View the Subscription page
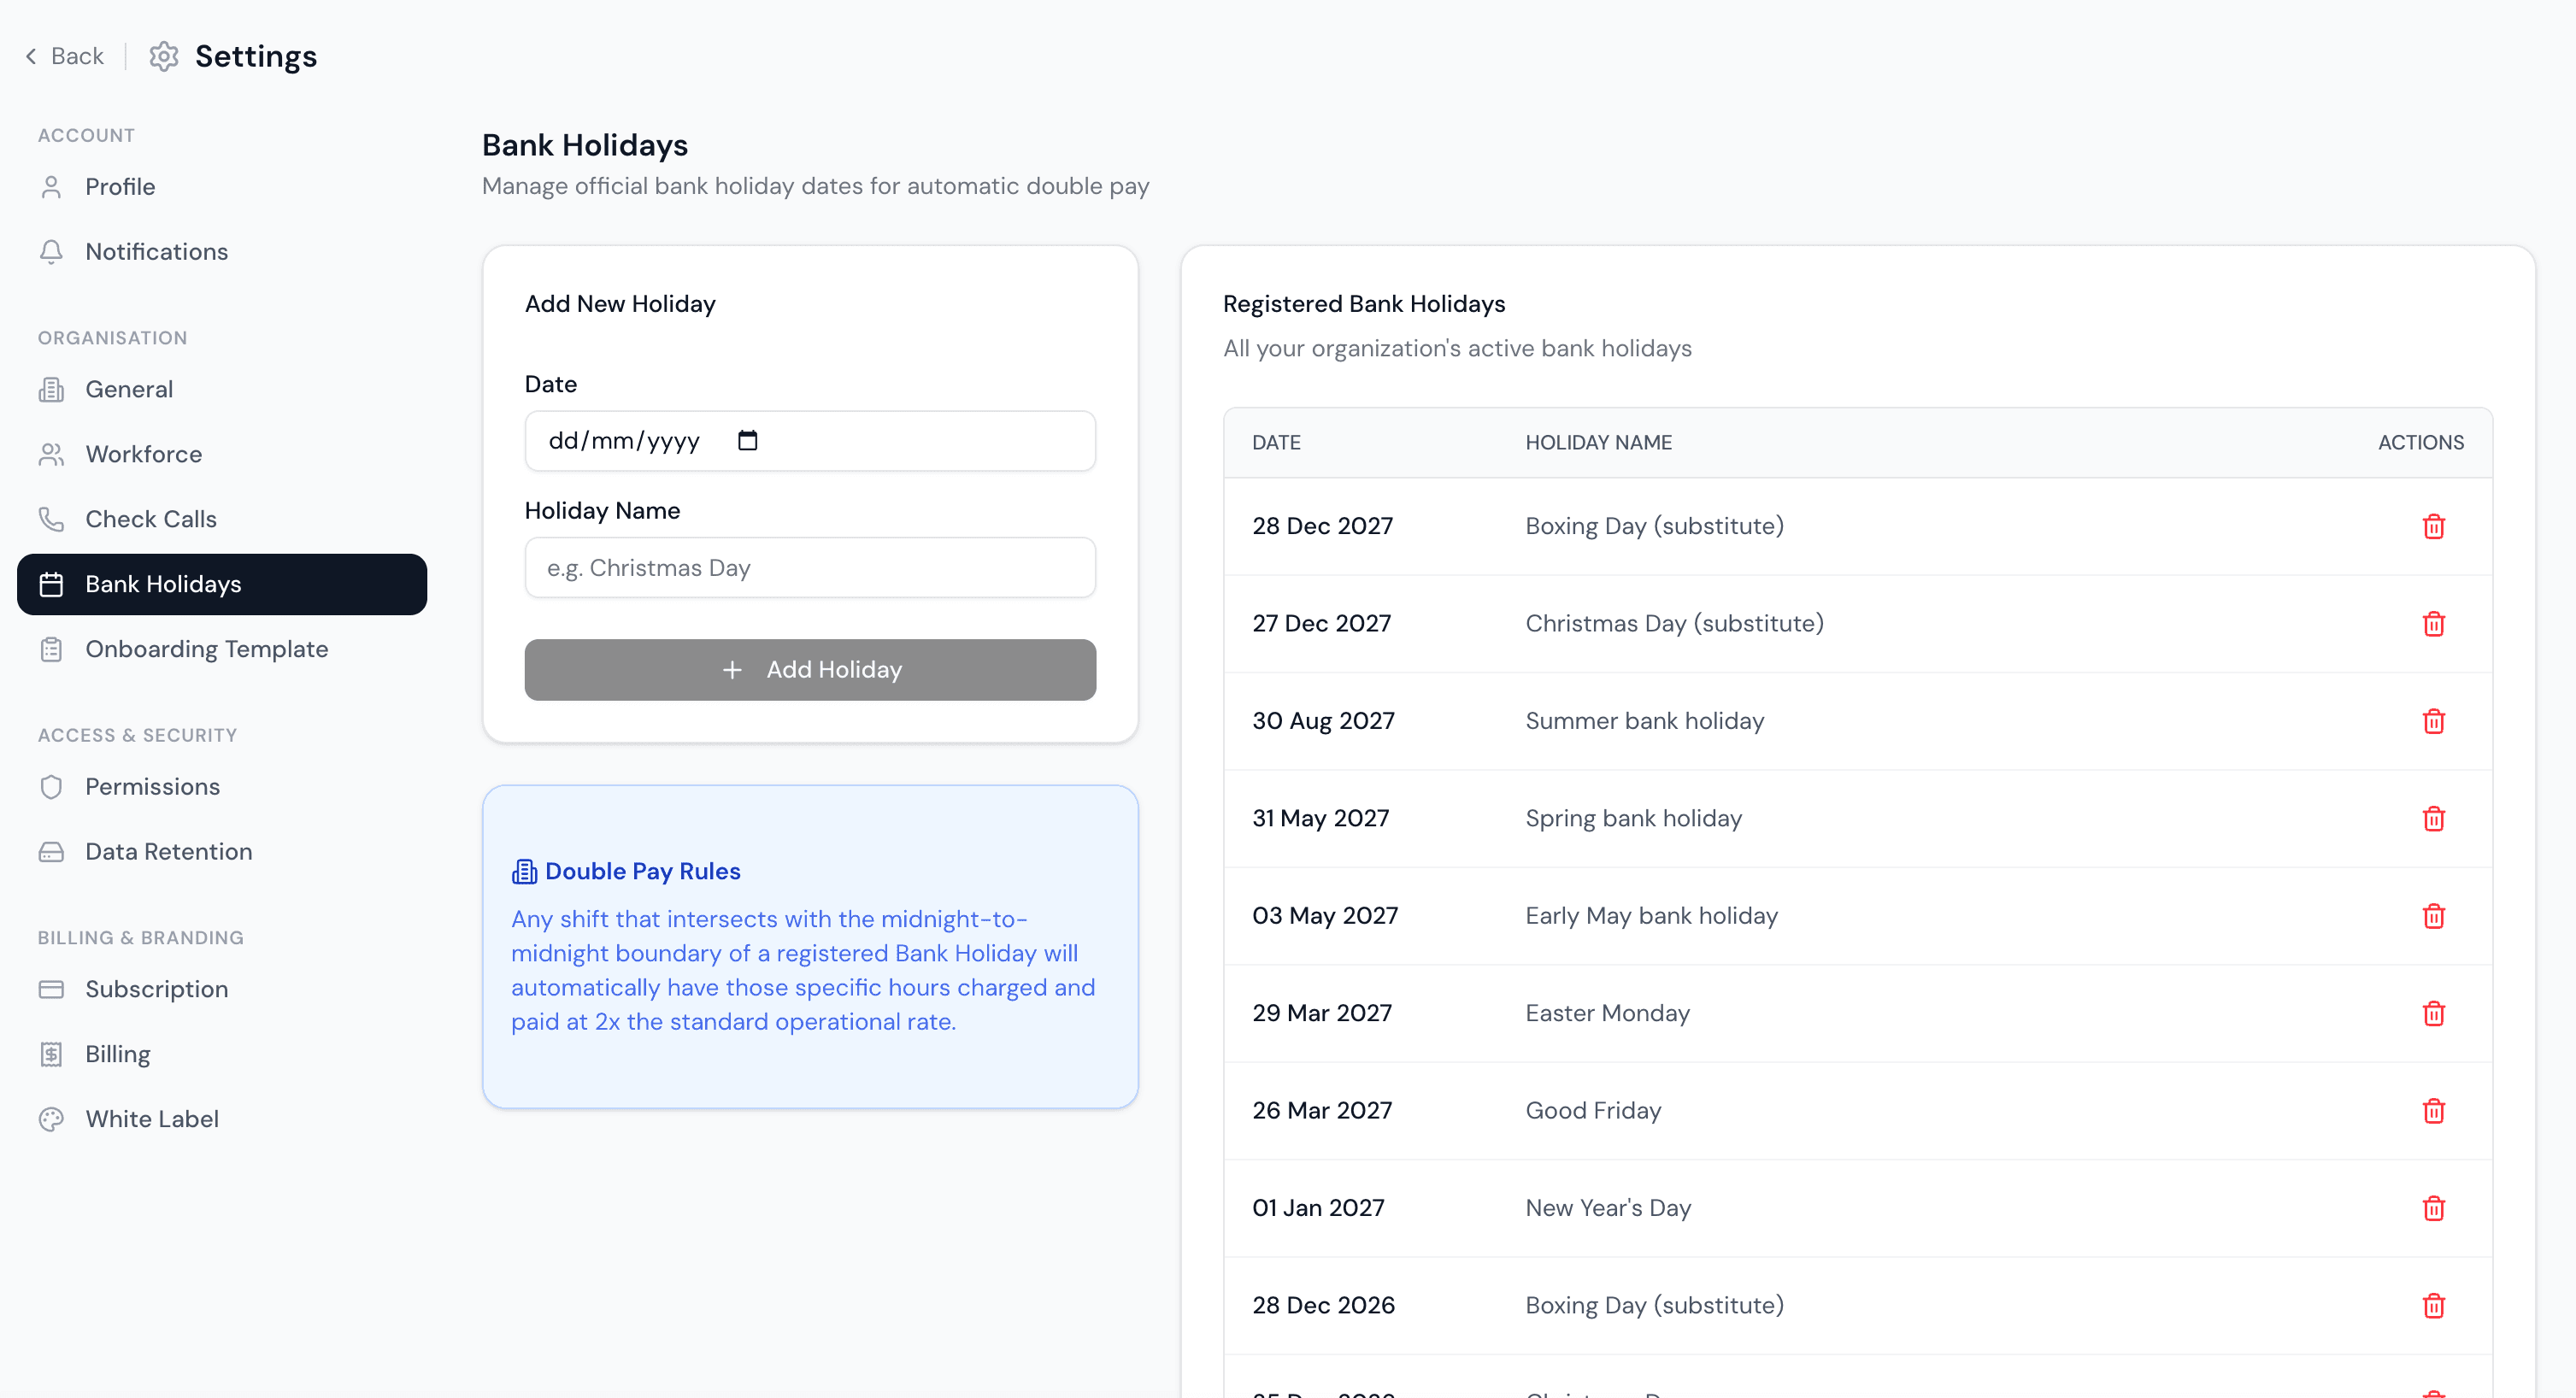This screenshot has height=1398, width=2576. point(222,989)
